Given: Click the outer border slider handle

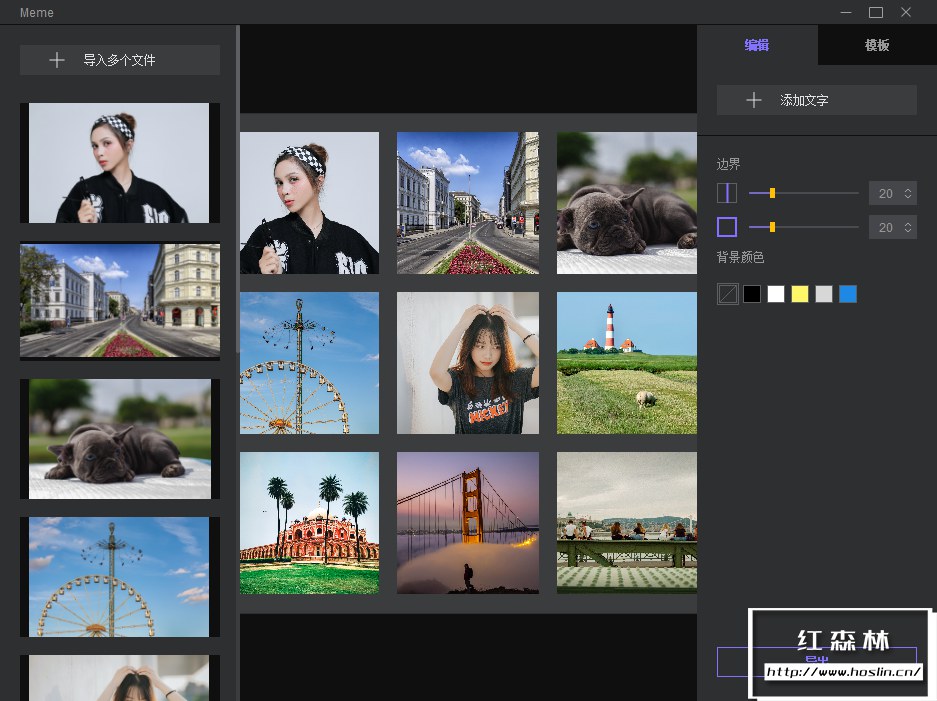Looking at the screenshot, I should click(772, 227).
